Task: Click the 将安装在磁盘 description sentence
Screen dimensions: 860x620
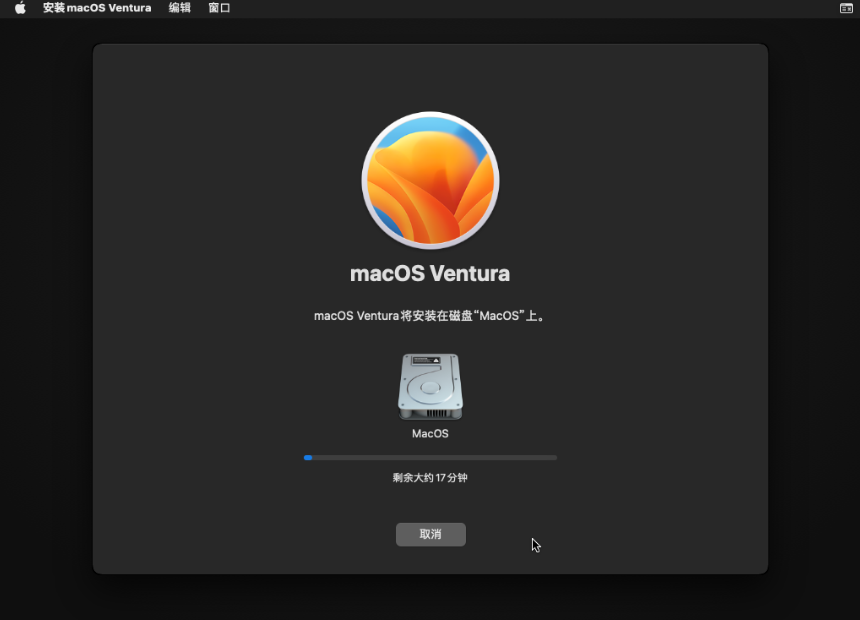Action: (x=430, y=316)
